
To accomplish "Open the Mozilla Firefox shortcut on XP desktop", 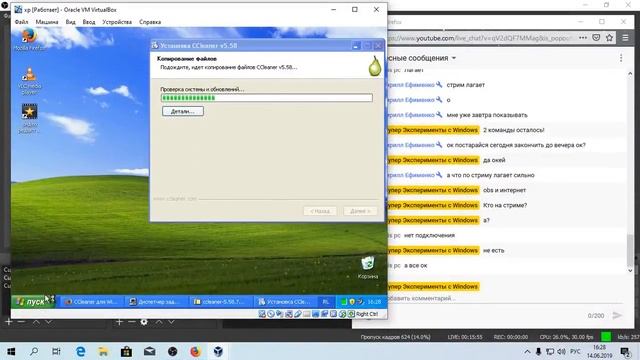I will (29, 39).
